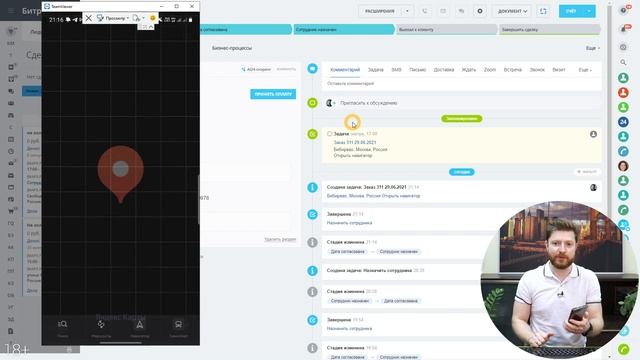This screenshot has height=360, width=640.
Task: Select the Визит tab in timeline
Action: point(559,70)
